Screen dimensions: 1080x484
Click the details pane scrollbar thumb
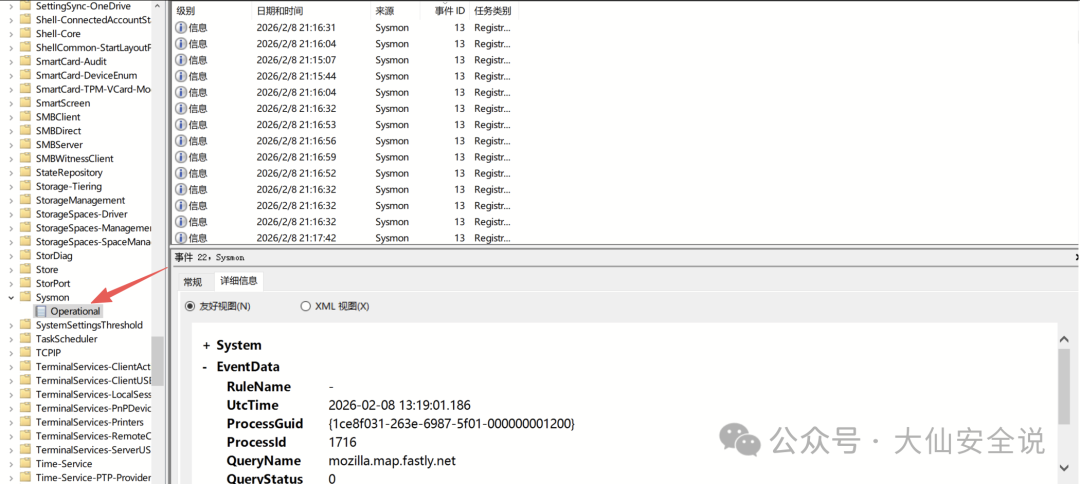[1066, 386]
